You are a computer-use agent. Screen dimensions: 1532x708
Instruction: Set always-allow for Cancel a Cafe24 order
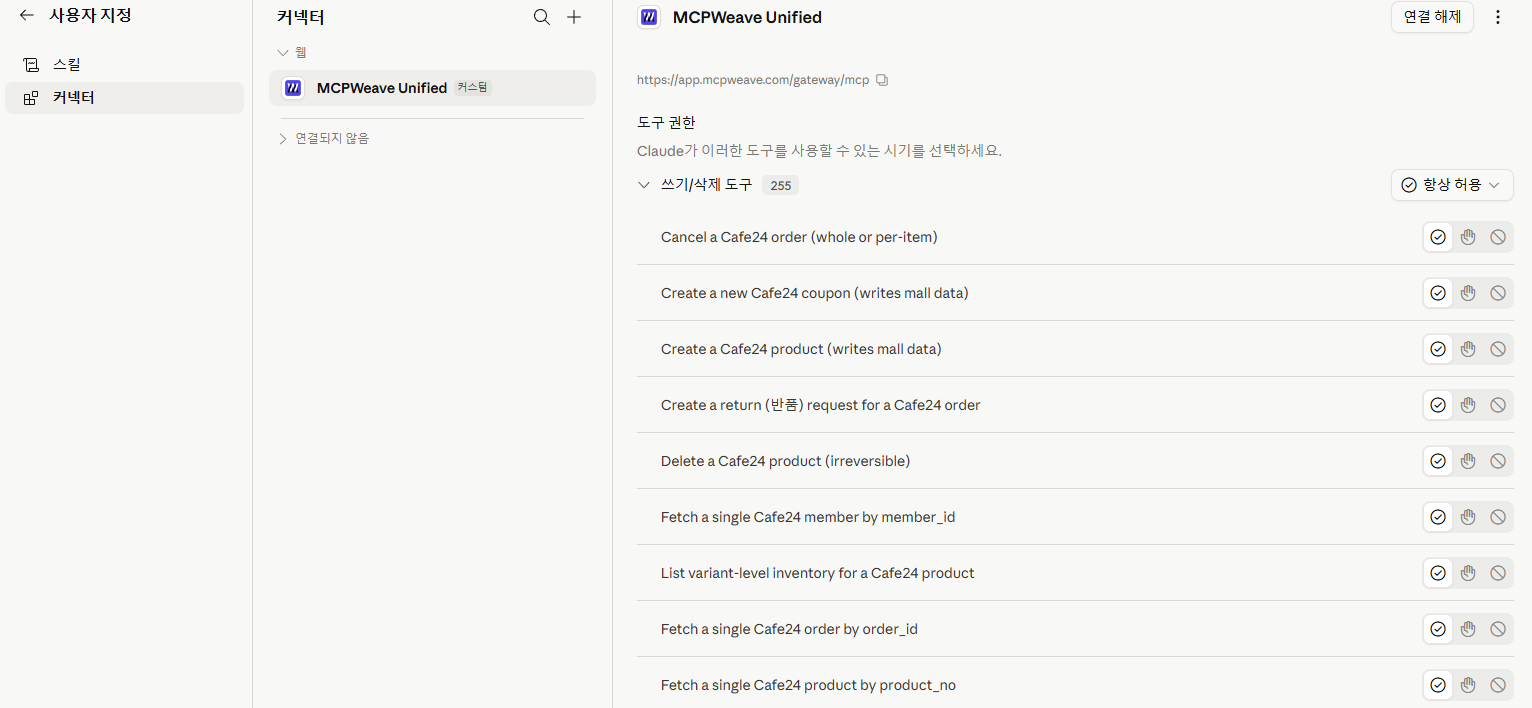click(1438, 237)
